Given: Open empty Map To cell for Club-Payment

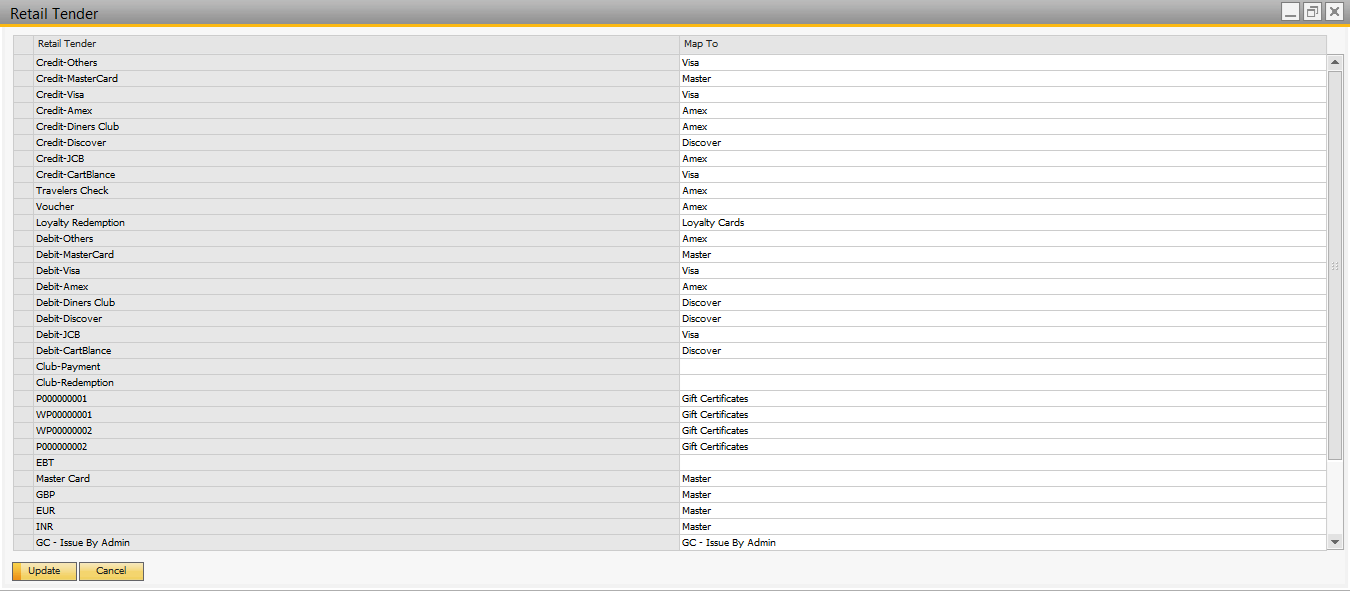Looking at the screenshot, I should [1003, 367].
